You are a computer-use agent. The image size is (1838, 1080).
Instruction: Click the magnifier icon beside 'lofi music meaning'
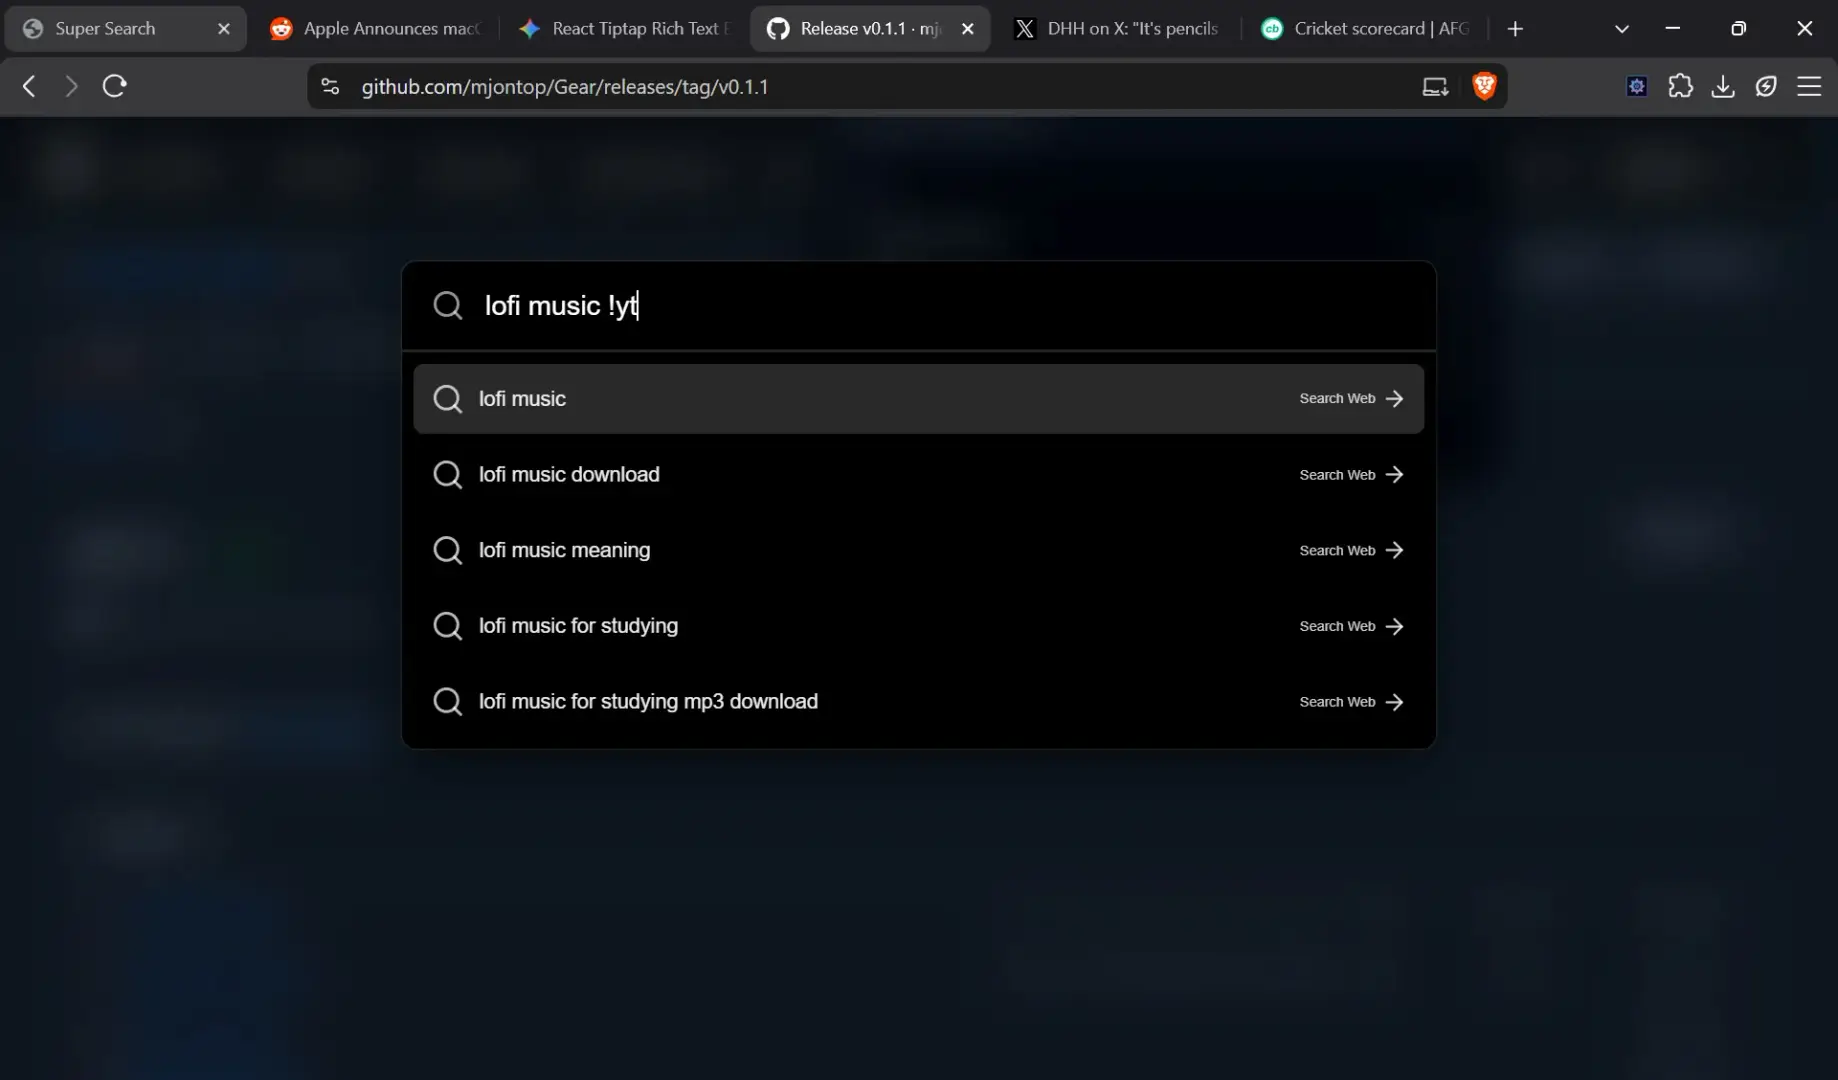[x=447, y=551]
